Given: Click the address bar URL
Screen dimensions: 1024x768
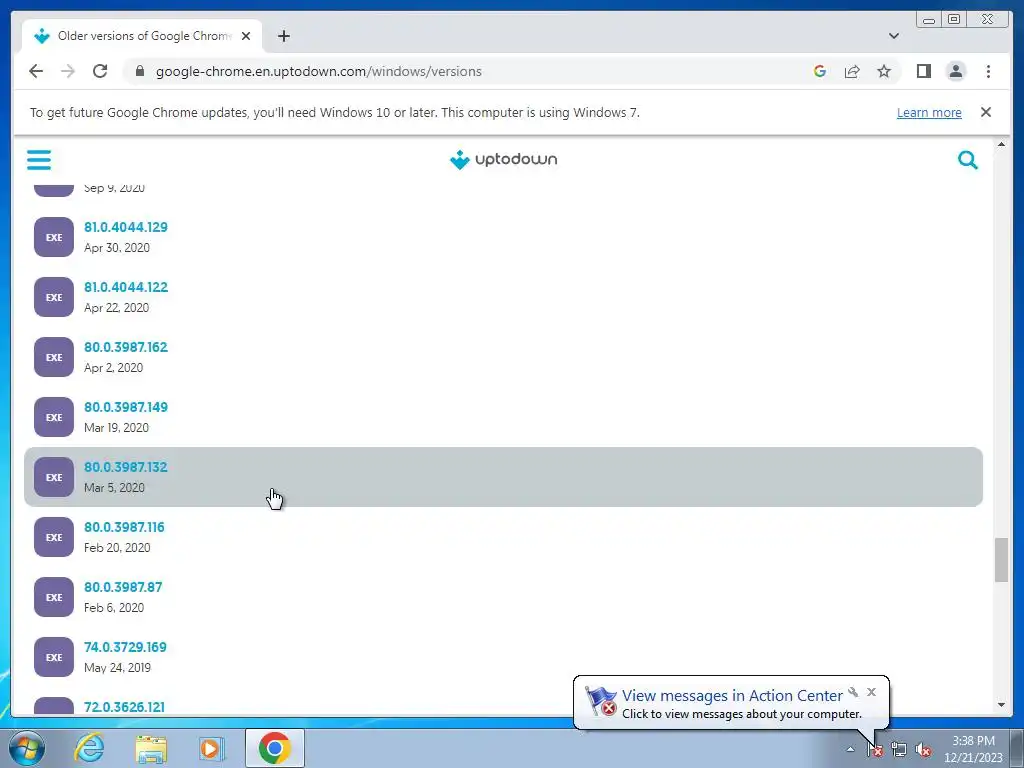Looking at the screenshot, I should tap(319, 71).
